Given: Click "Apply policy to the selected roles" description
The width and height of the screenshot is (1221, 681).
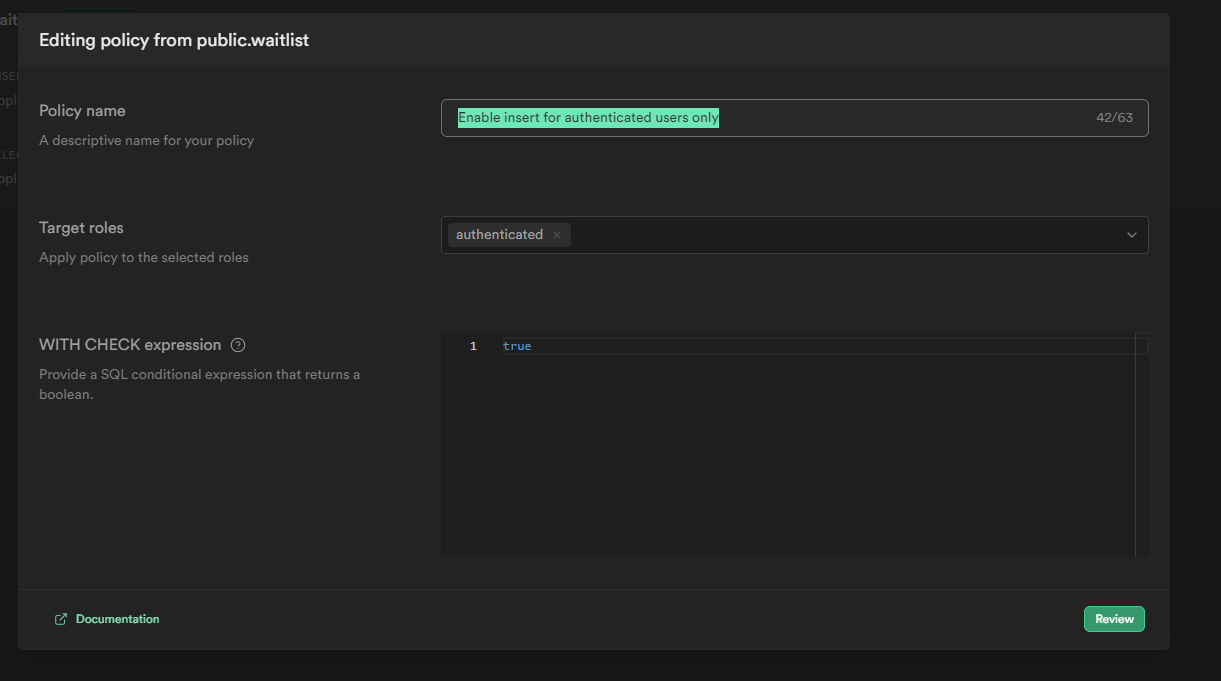Looking at the screenshot, I should [x=144, y=257].
